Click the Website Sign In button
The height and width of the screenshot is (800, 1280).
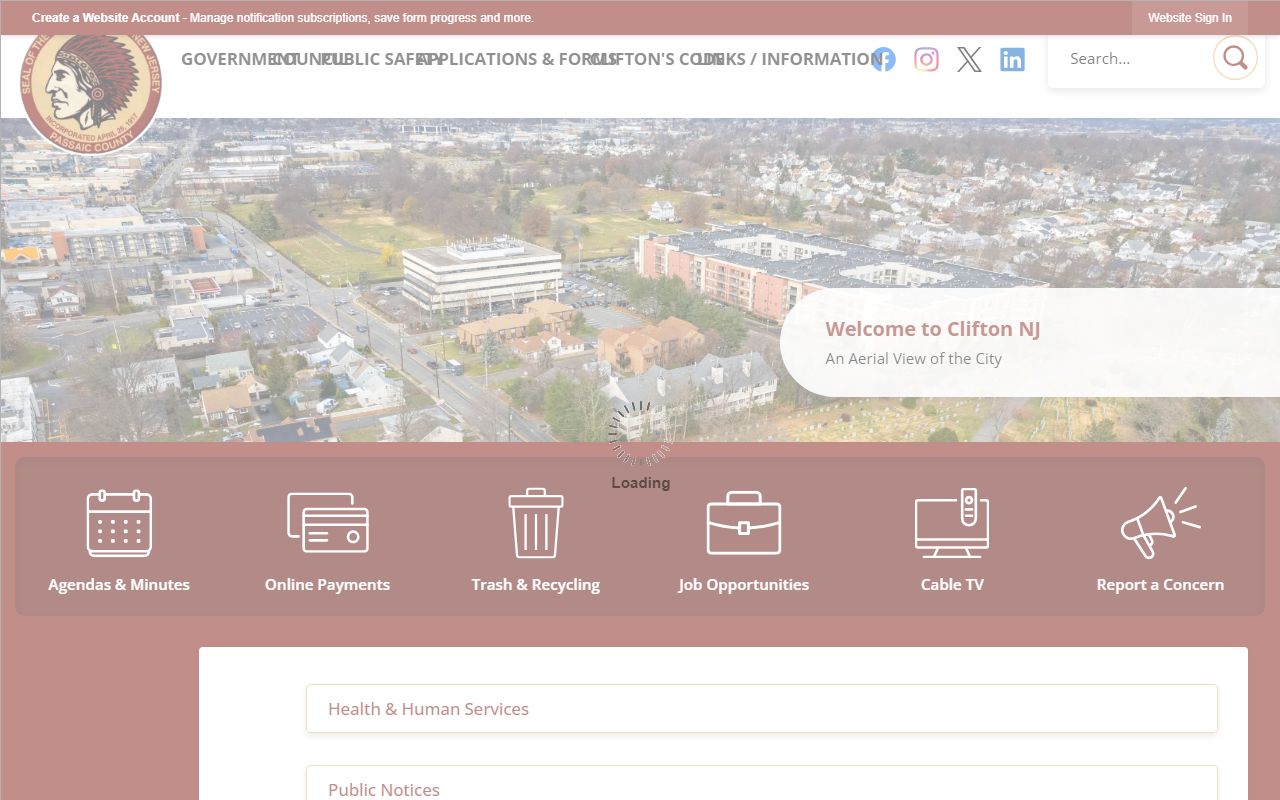click(x=1190, y=18)
